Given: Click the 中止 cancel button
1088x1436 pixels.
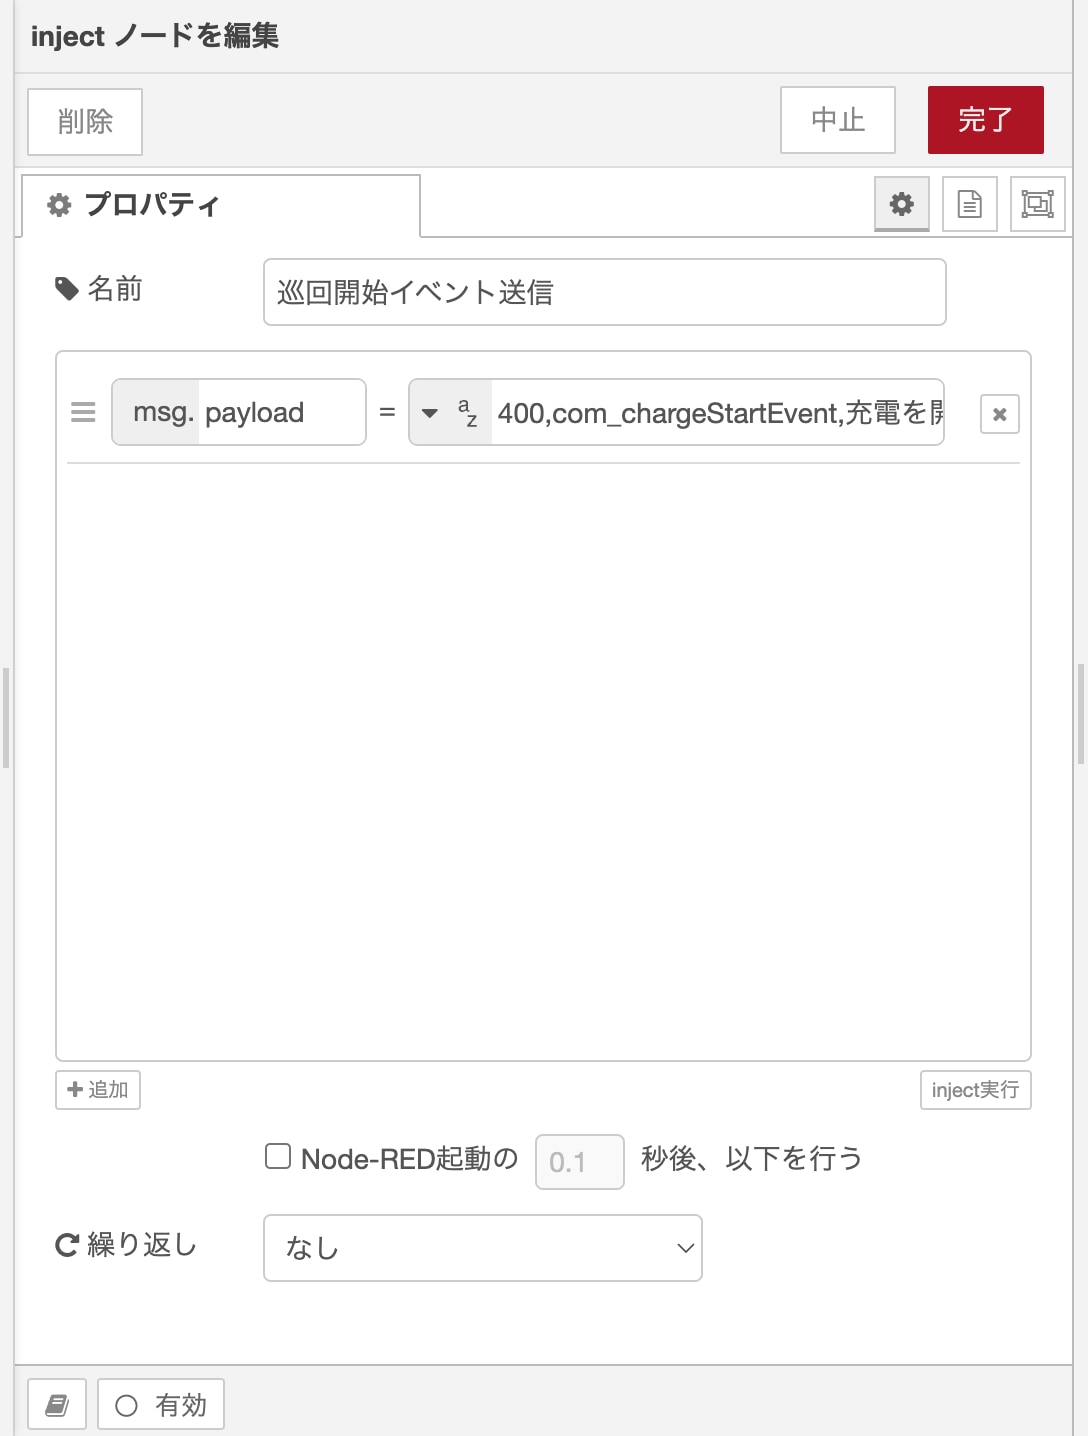Looking at the screenshot, I should [838, 120].
